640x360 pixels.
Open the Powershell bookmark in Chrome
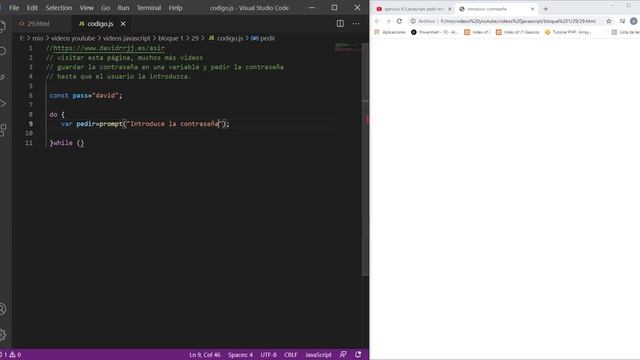[434, 32]
